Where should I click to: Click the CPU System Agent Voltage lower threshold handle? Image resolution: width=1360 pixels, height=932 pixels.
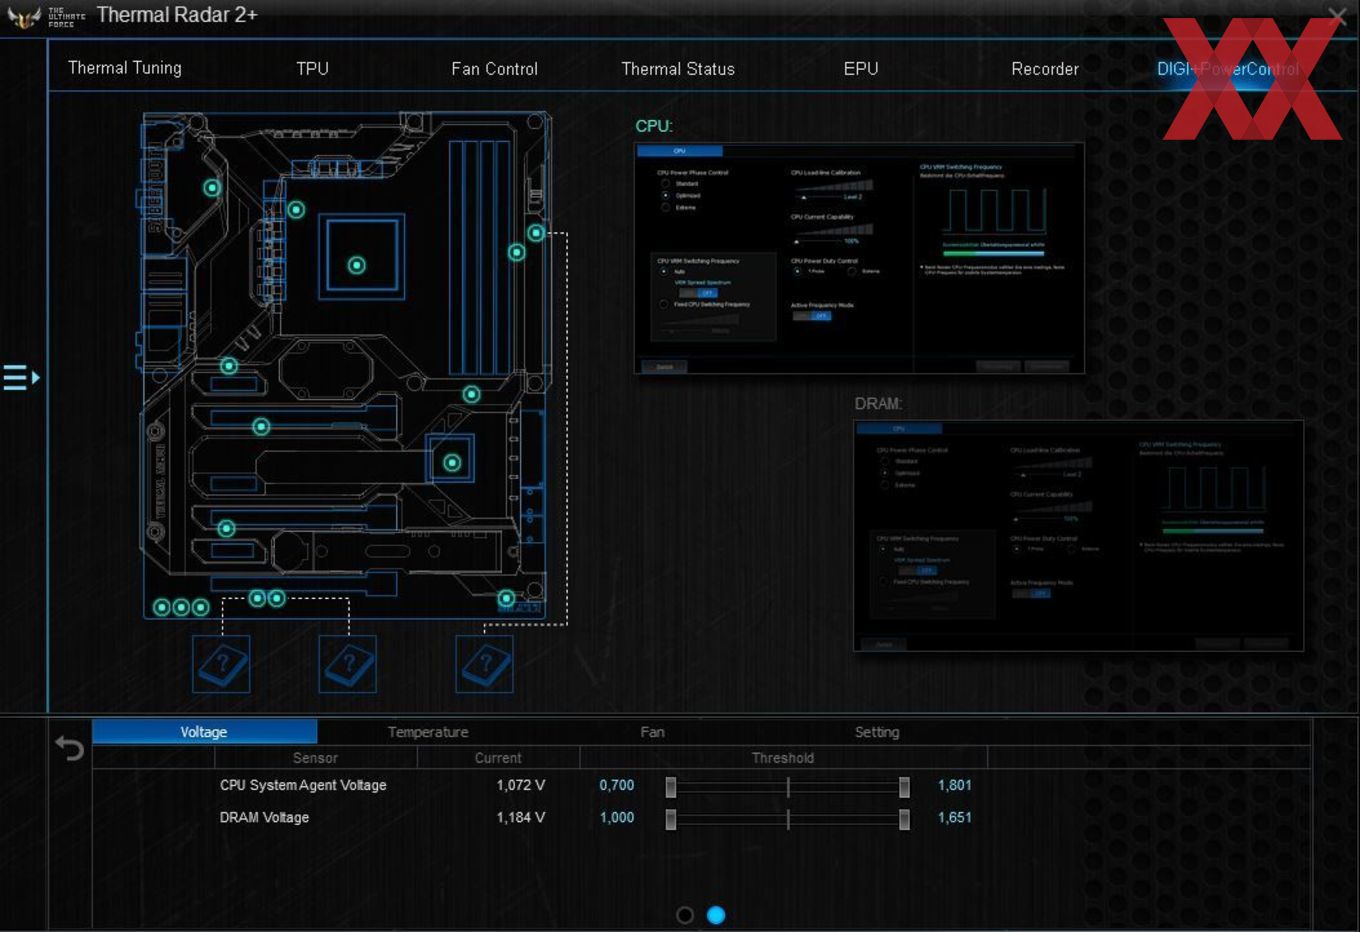[671, 787]
